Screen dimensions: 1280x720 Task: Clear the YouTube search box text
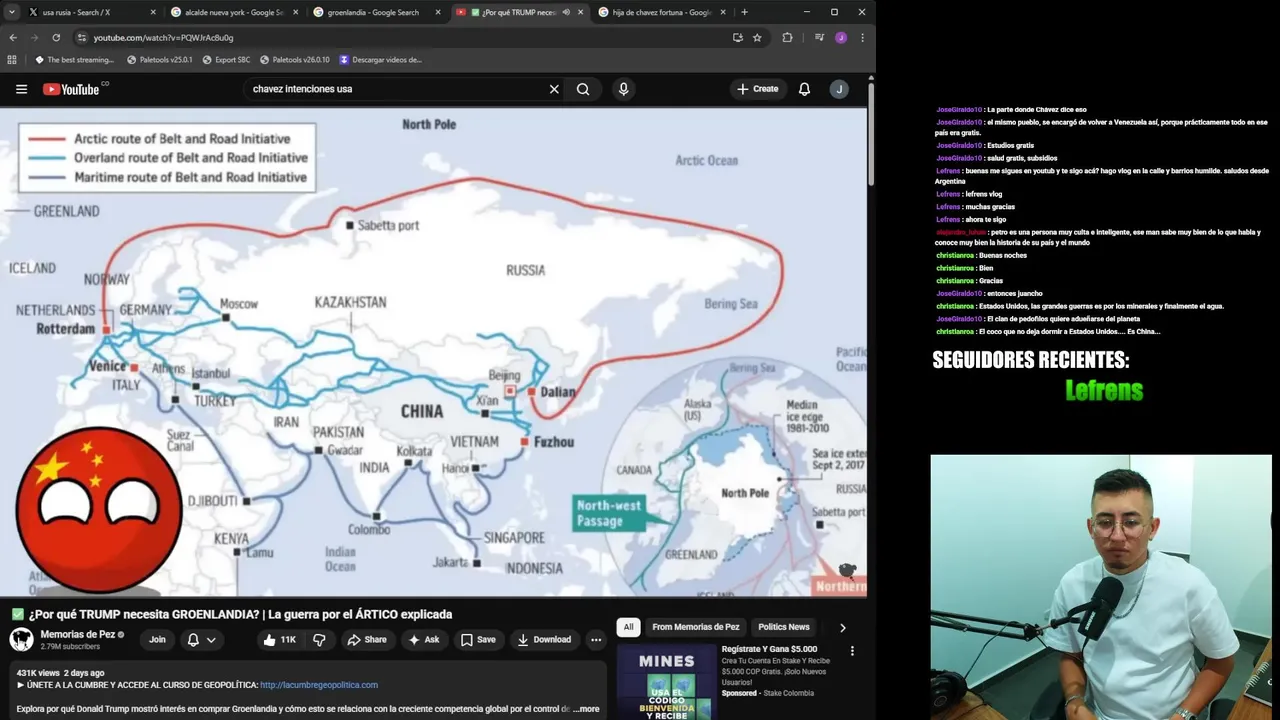coord(554,89)
